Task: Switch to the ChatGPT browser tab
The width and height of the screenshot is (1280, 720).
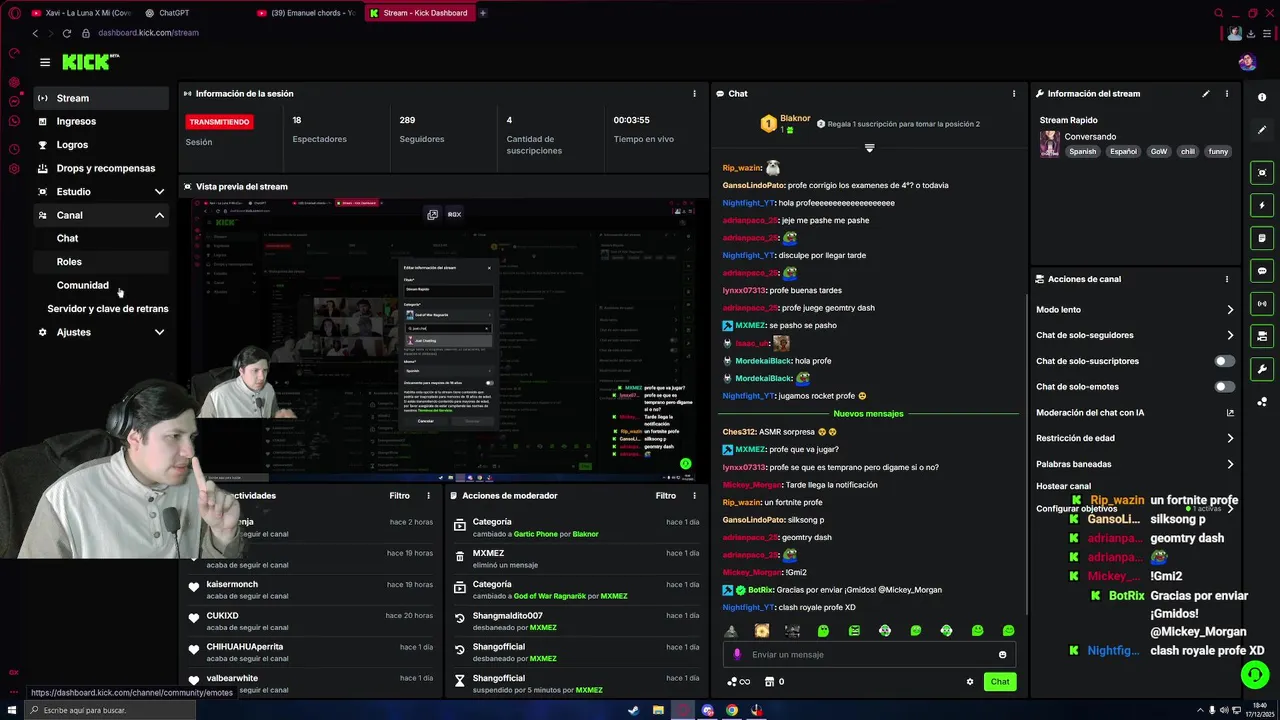Action: (x=190, y=13)
